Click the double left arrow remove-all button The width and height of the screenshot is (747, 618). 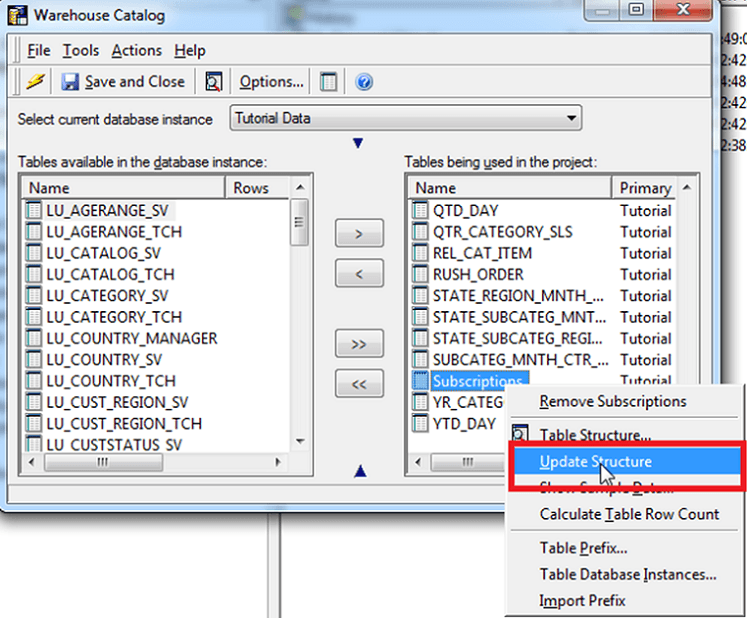click(360, 382)
